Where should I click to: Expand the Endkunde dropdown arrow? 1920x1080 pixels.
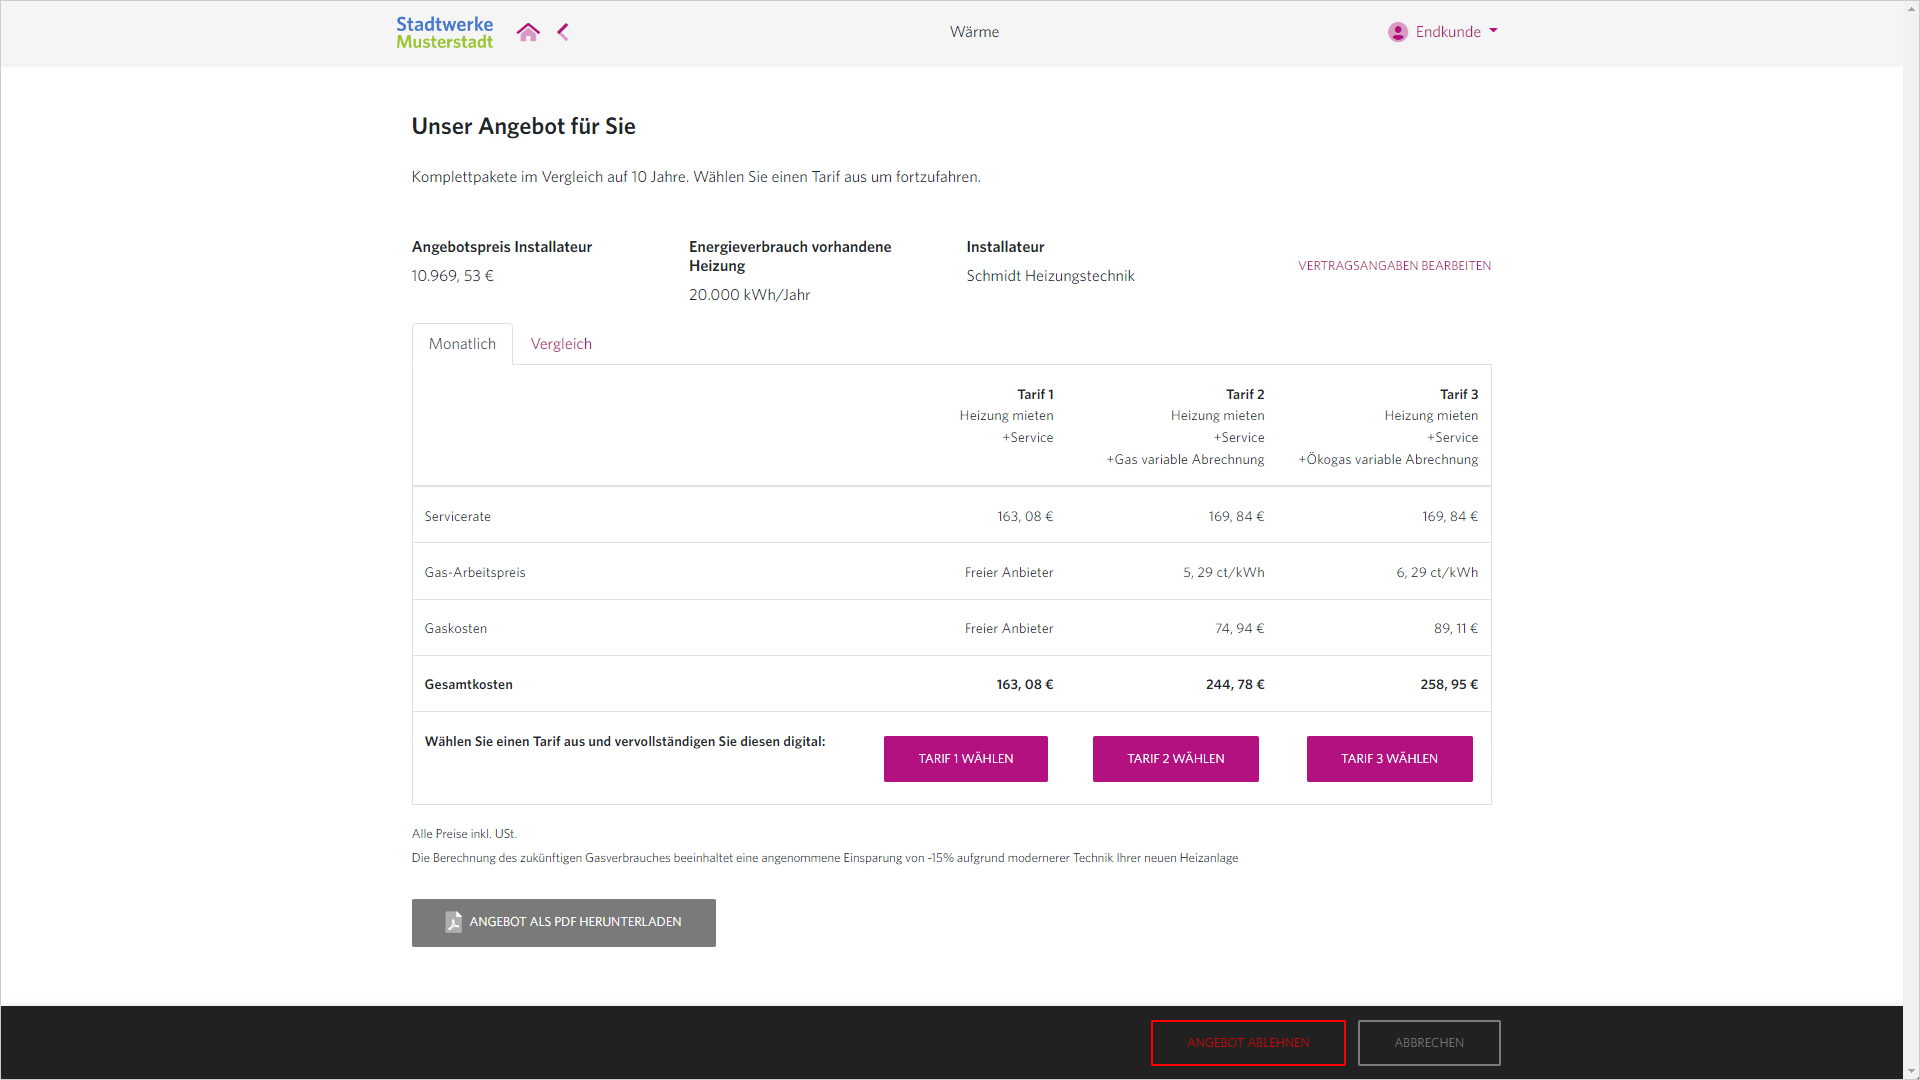pyautogui.click(x=1494, y=31)
